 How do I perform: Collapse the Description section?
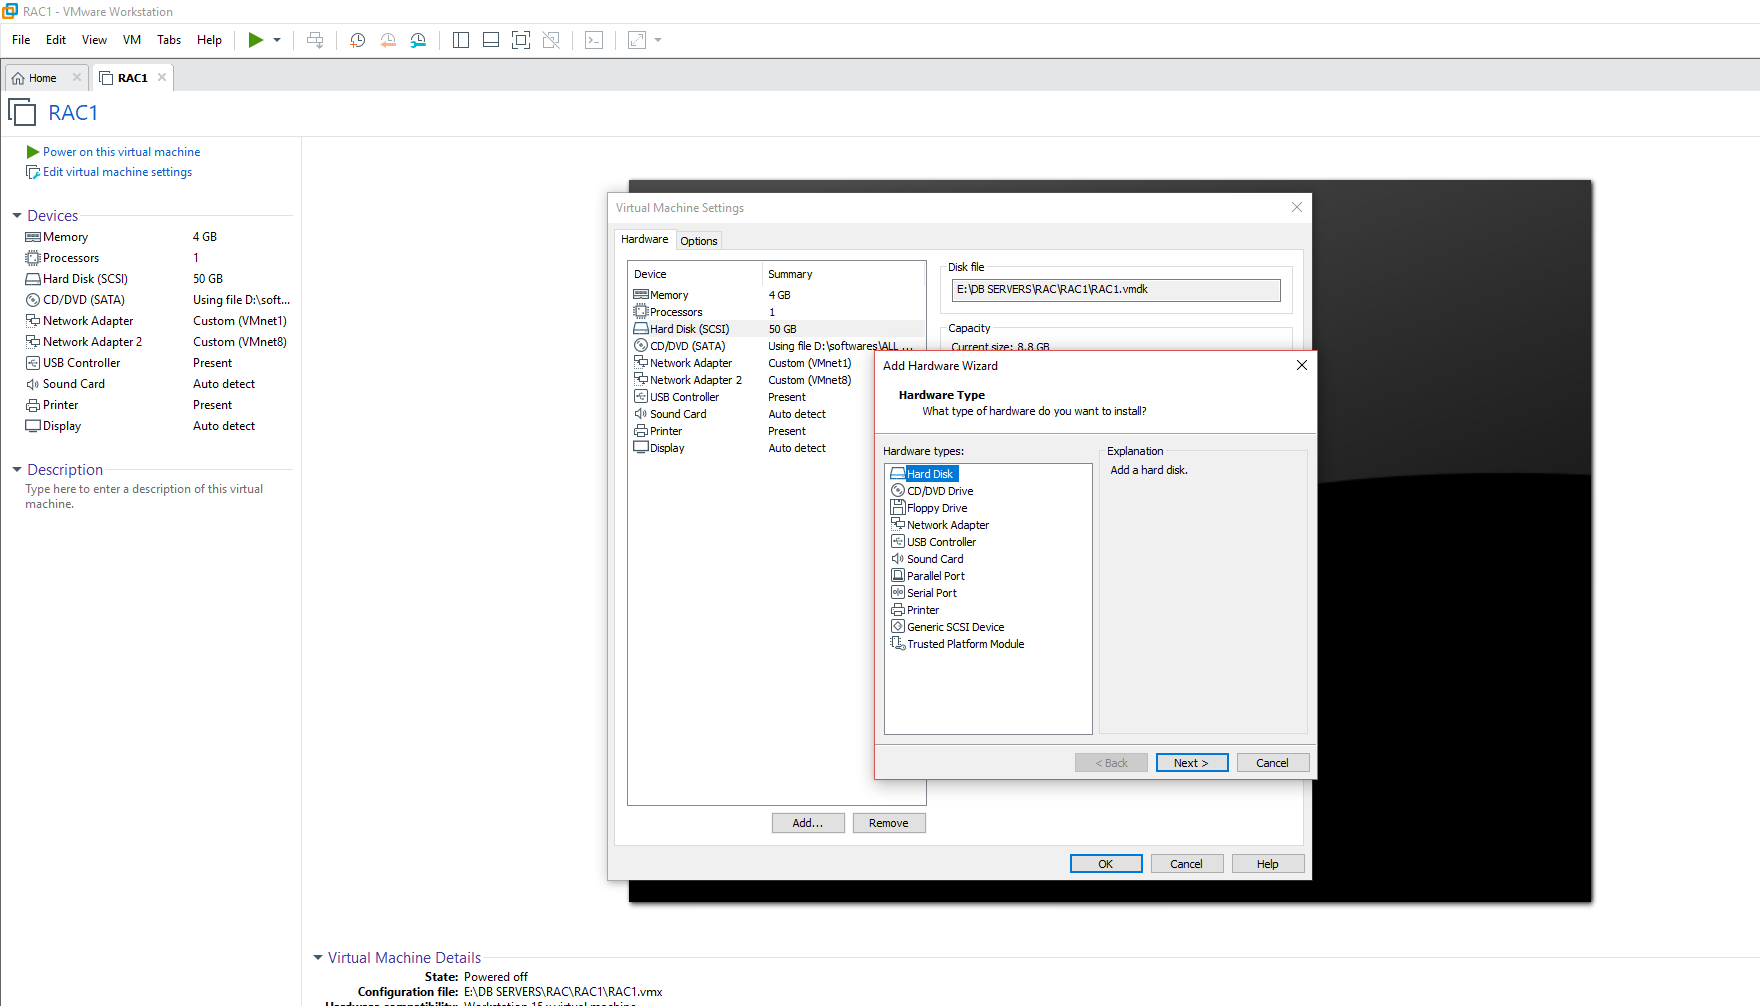pyautogui.click(x=17, y=470)
